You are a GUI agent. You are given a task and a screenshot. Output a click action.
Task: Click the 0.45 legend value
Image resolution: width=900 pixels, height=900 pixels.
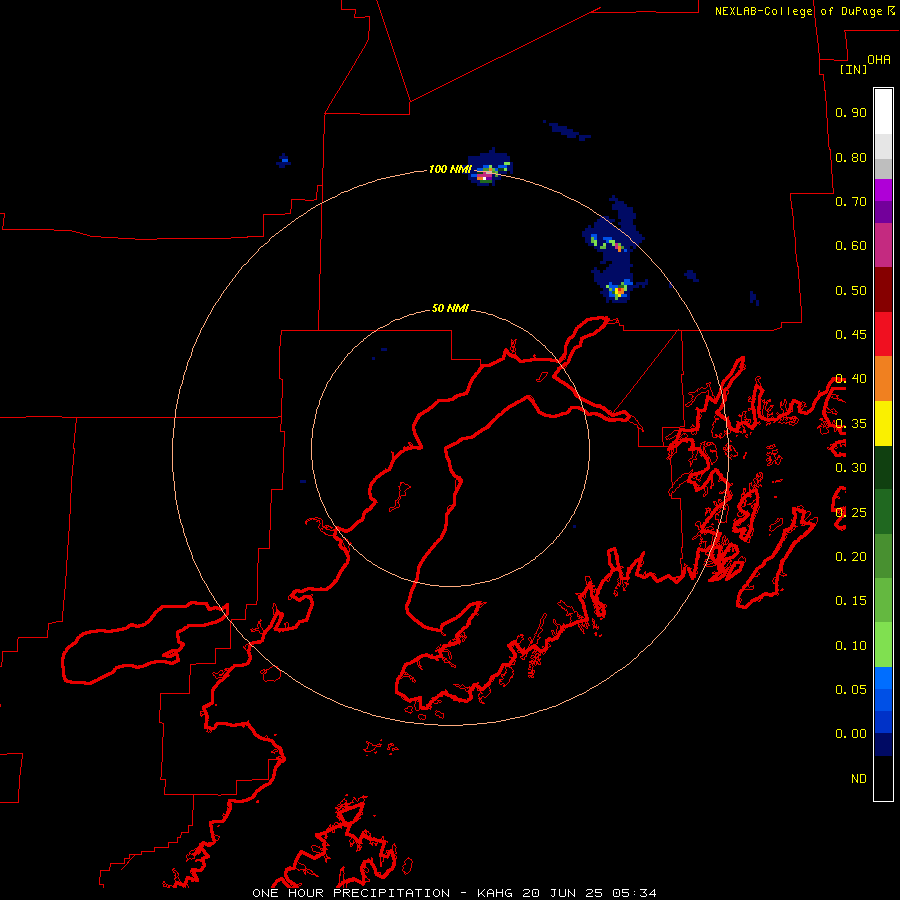851,335
